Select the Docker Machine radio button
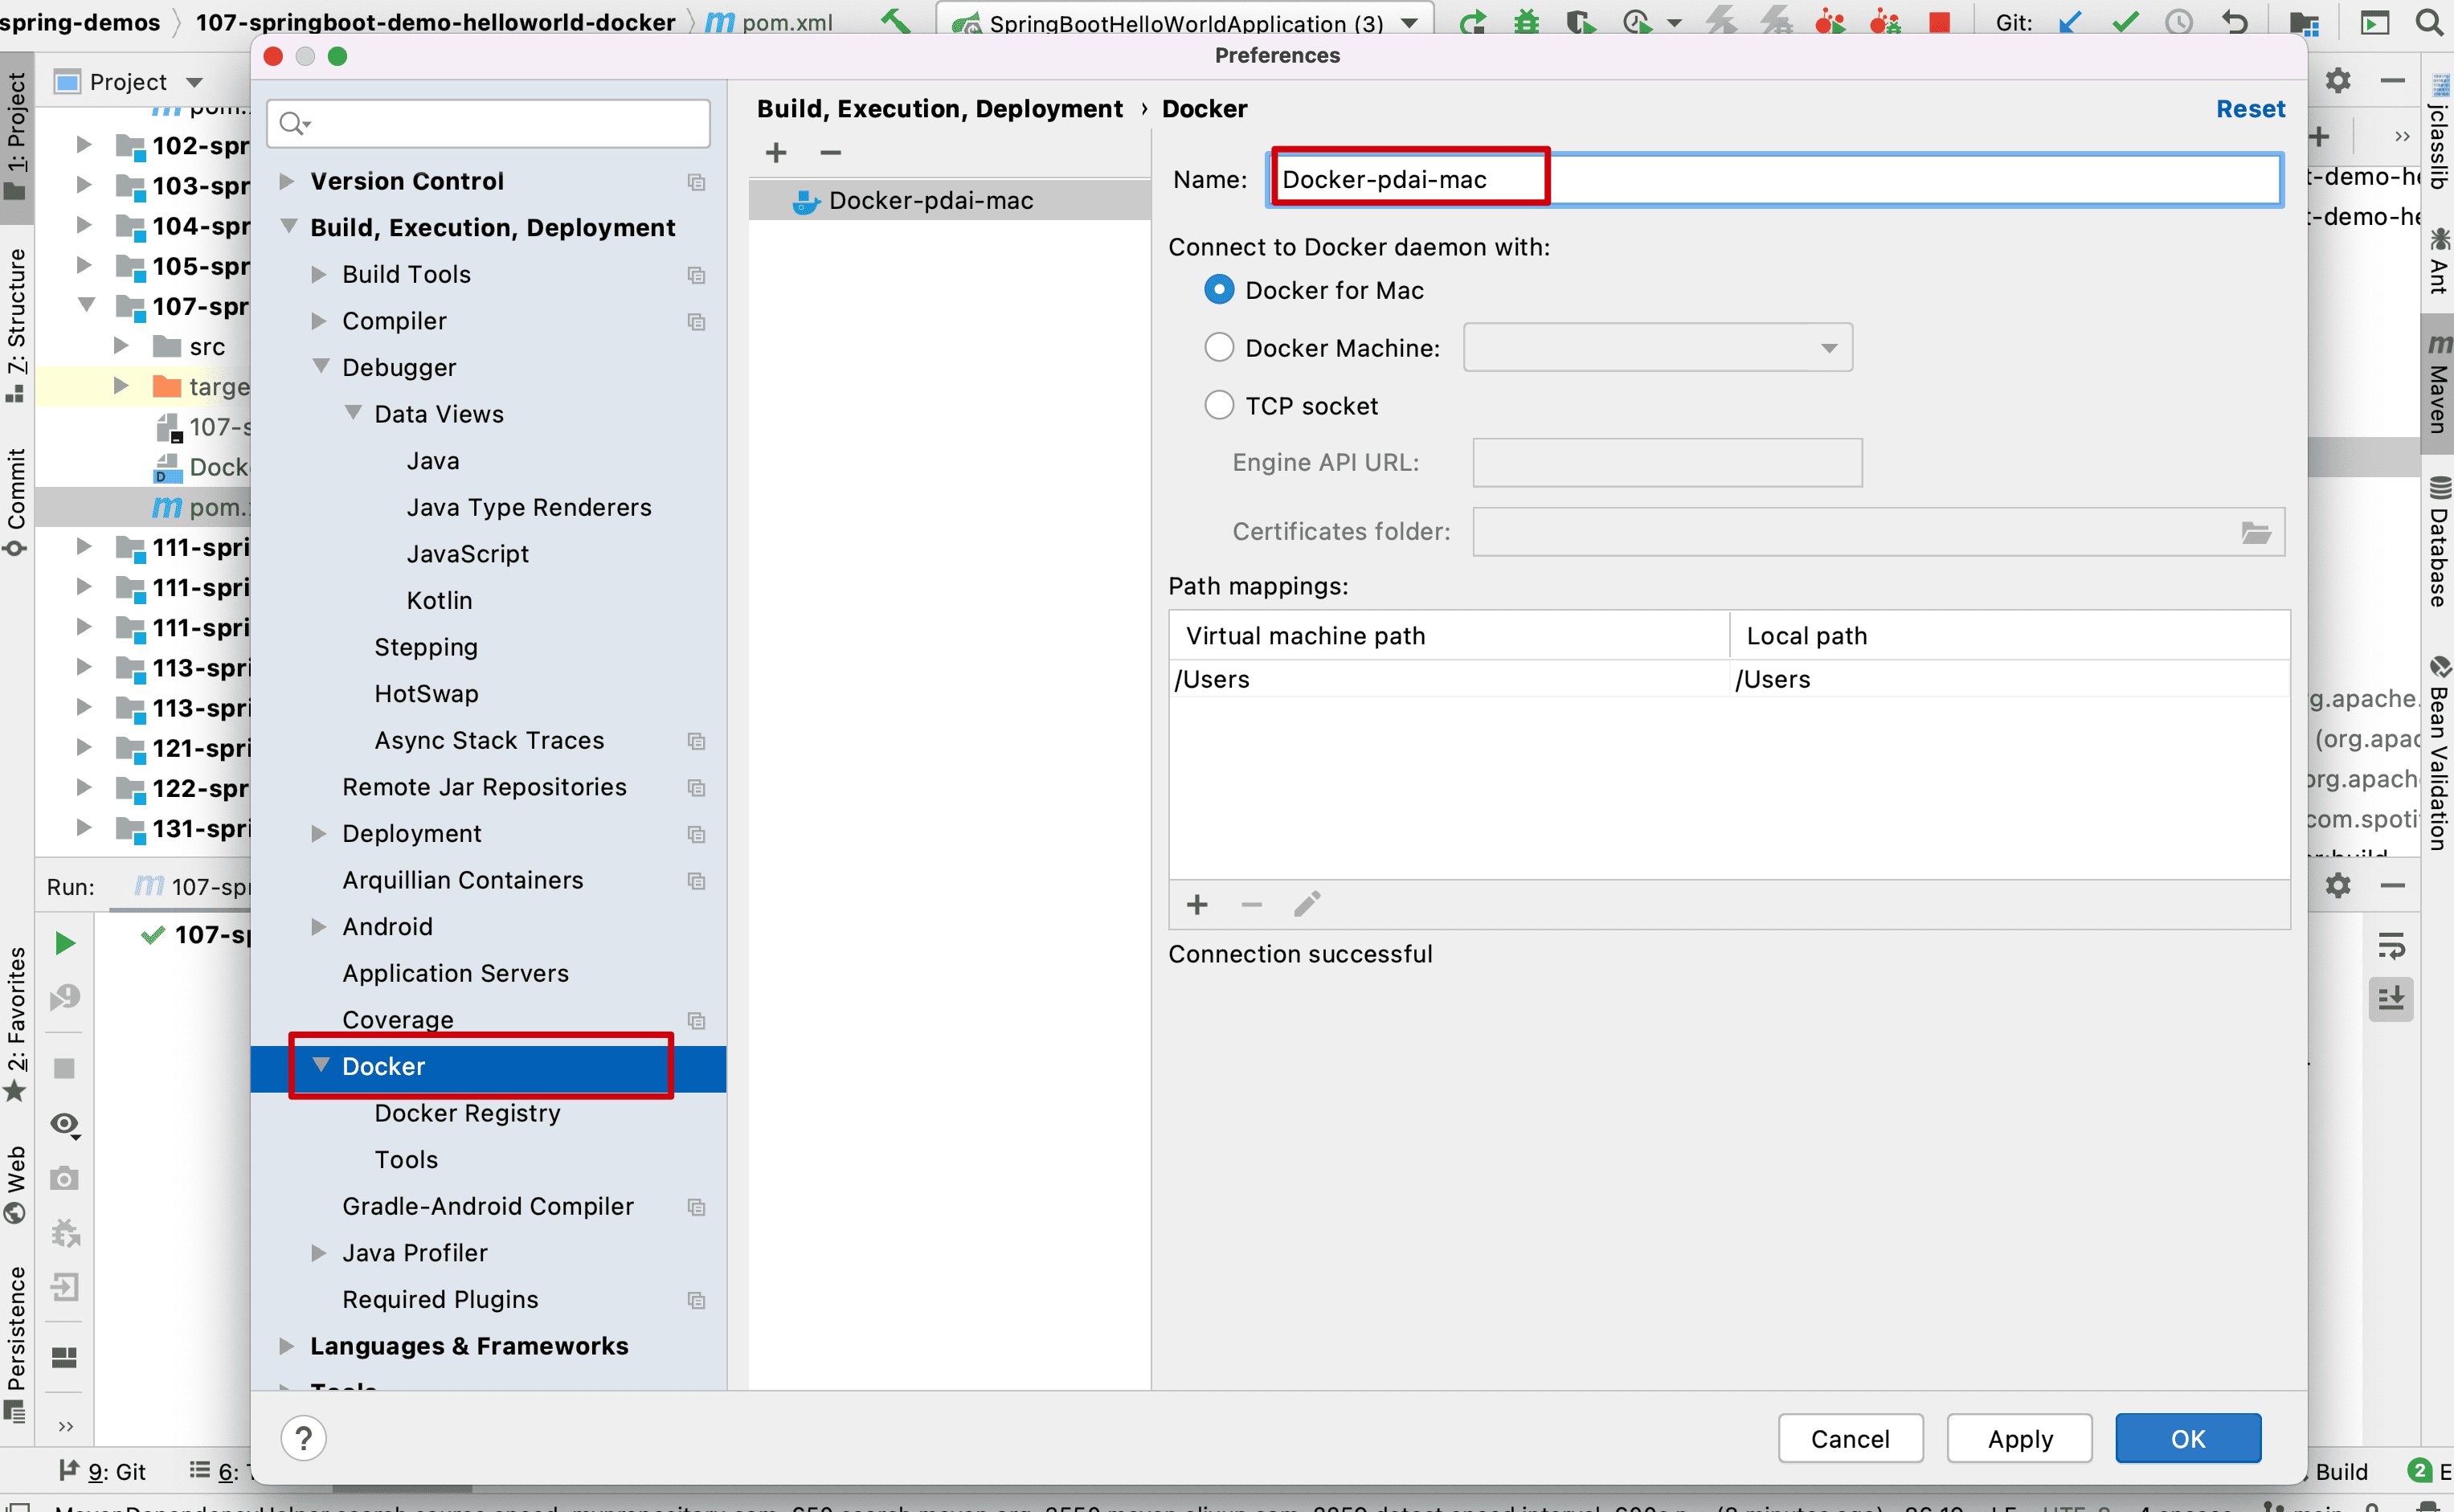Screen dimensions: 2454x1512 click(x=1219, y=347)
